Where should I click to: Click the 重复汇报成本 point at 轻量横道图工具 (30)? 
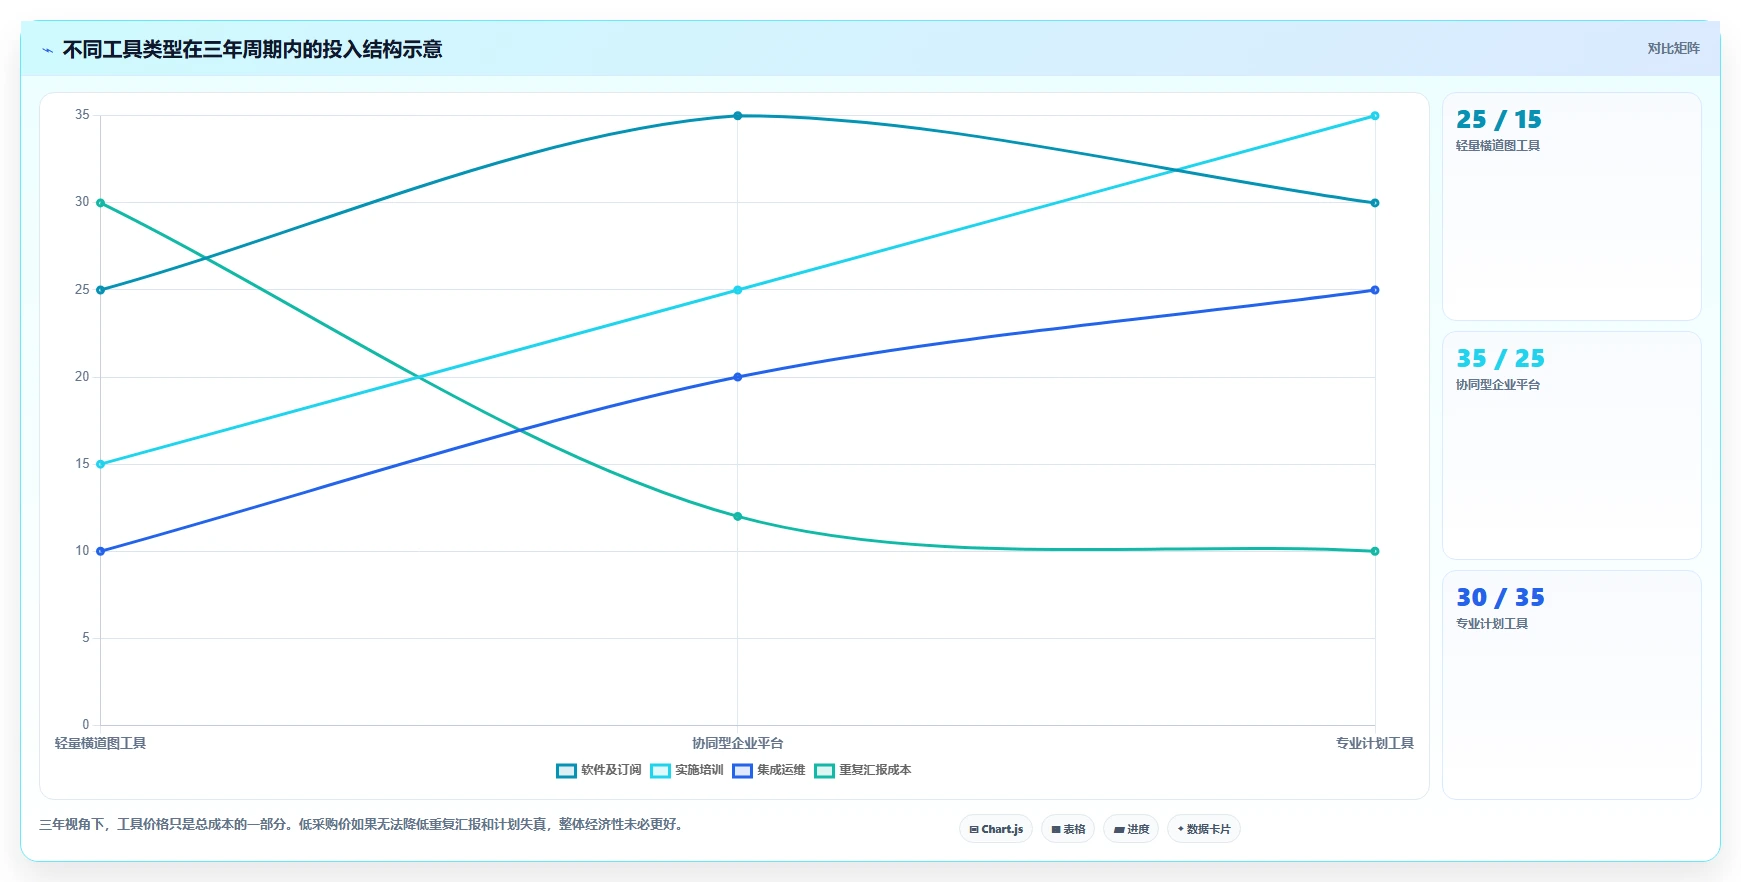click(100, 203)
